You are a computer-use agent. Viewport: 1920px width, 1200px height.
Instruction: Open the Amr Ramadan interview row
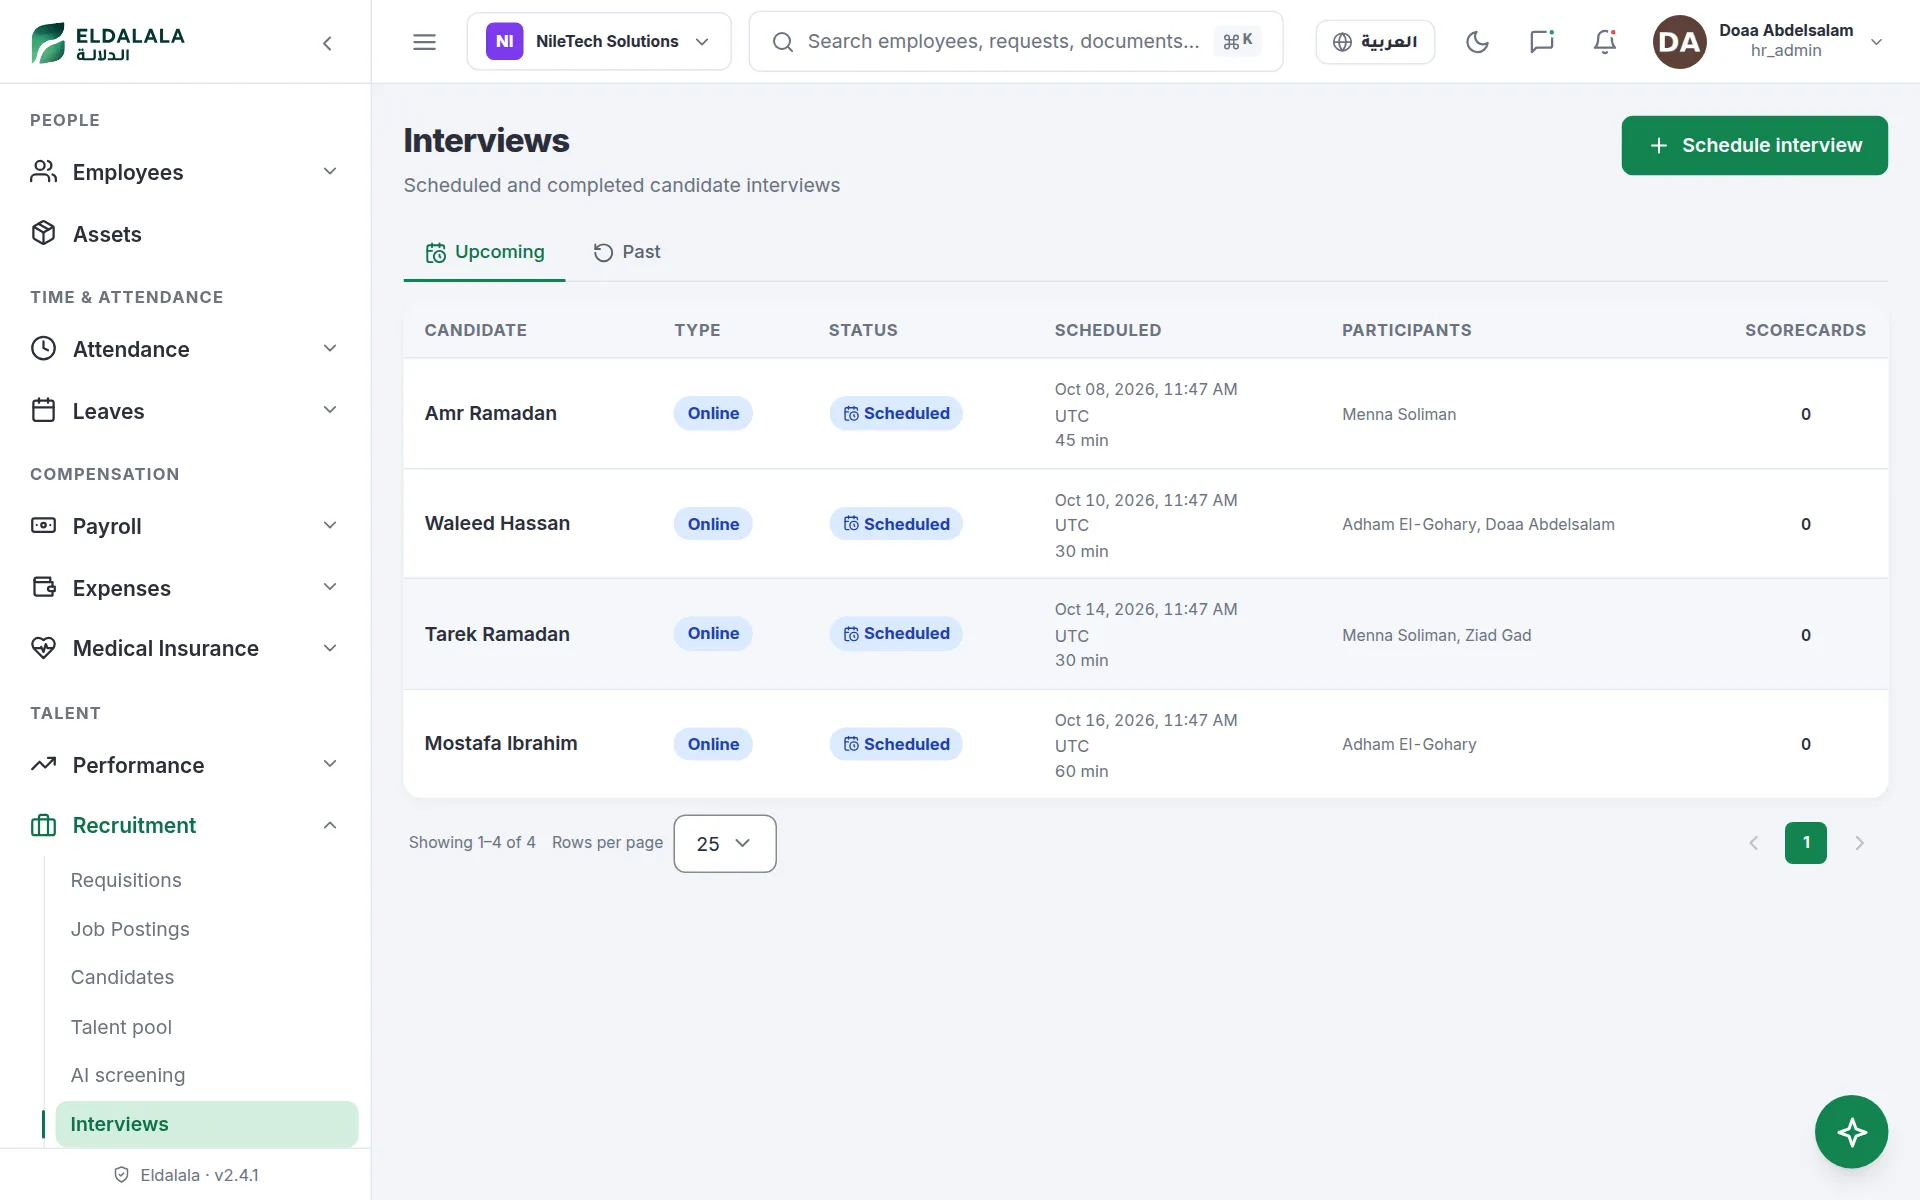tap(1145, 414)
